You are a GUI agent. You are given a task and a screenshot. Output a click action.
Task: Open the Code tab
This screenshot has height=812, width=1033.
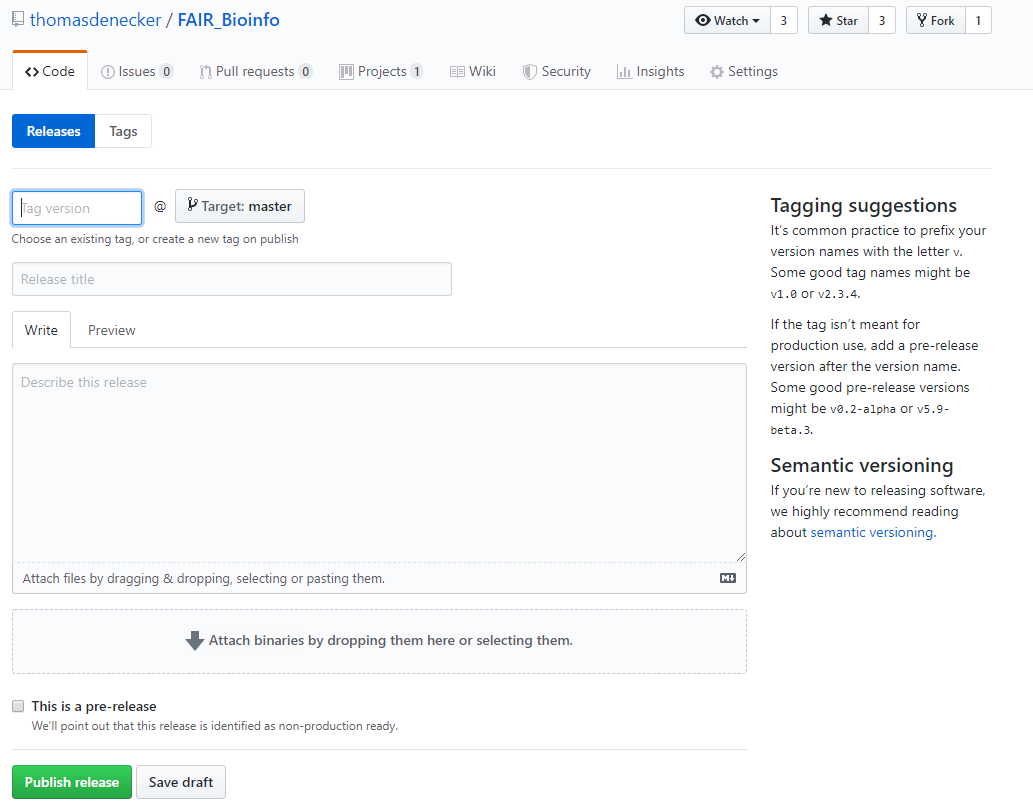(50, 71)
